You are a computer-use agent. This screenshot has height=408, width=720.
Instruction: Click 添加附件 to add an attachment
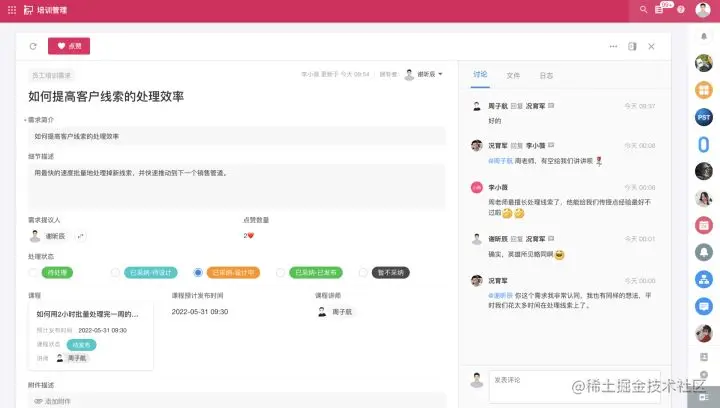point(52,401)
